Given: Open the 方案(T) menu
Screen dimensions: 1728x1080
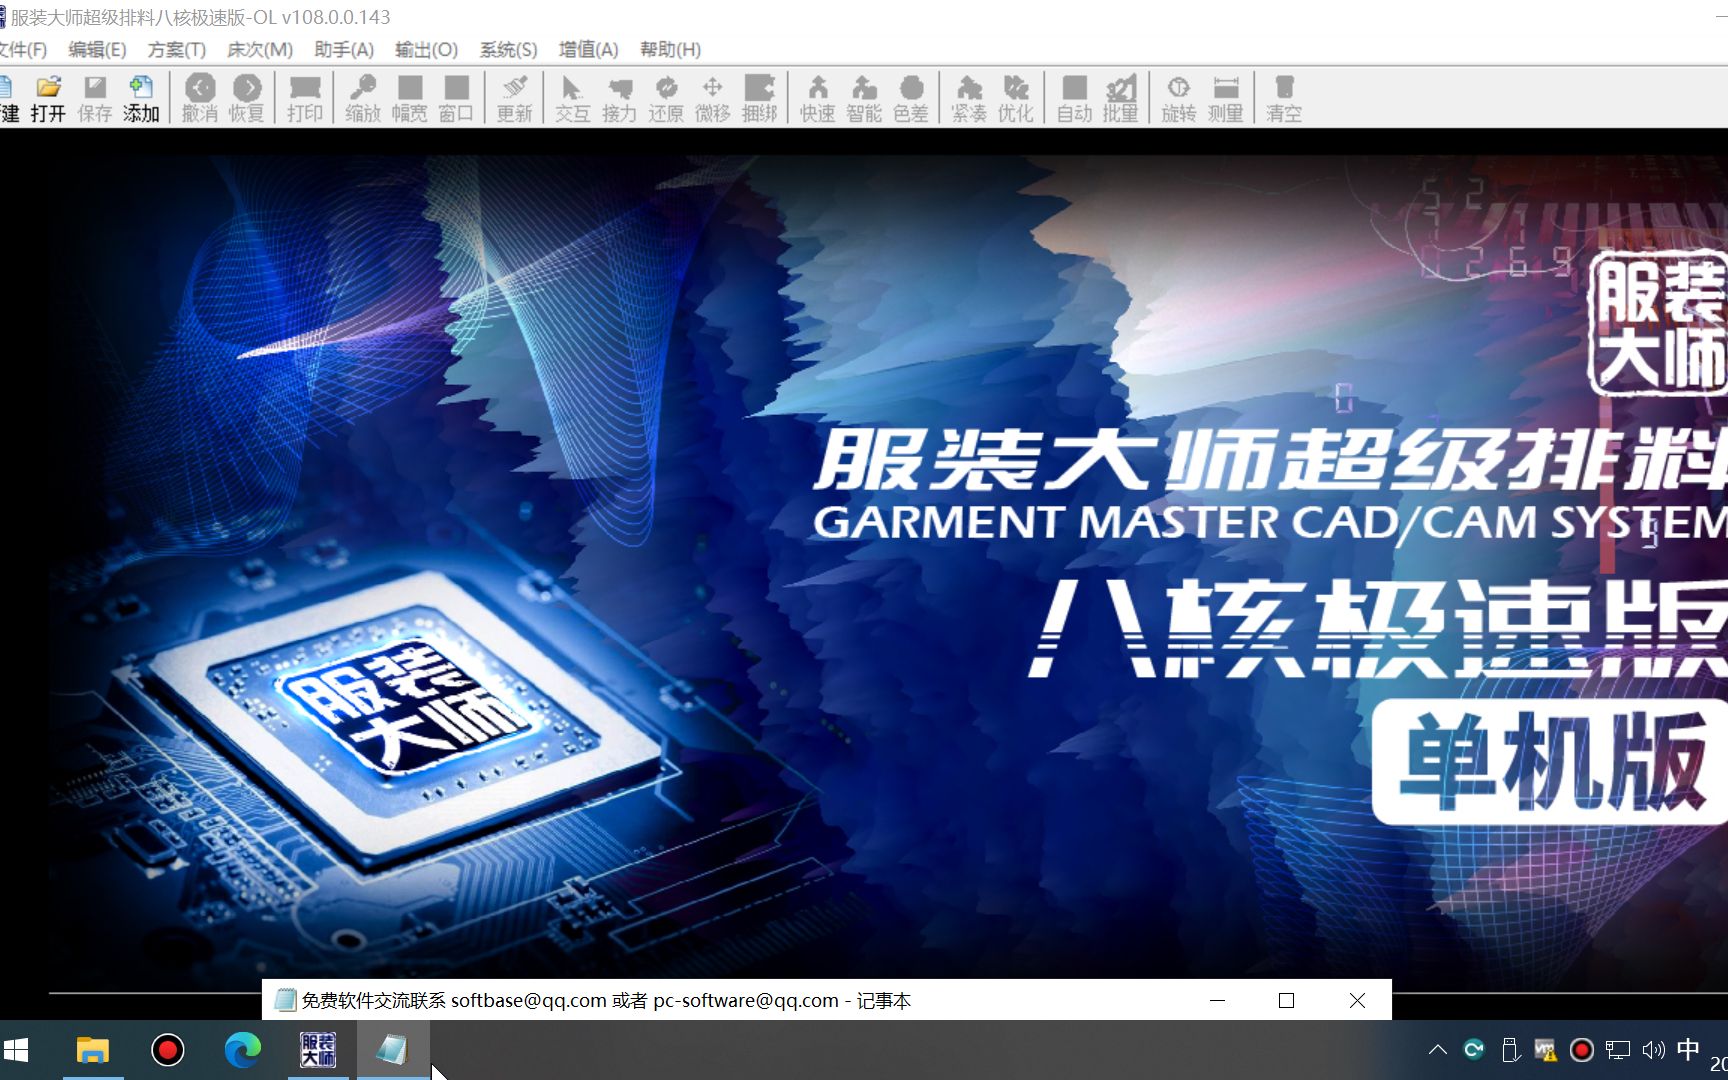Looking at the screenshot, I should (176, 49).
